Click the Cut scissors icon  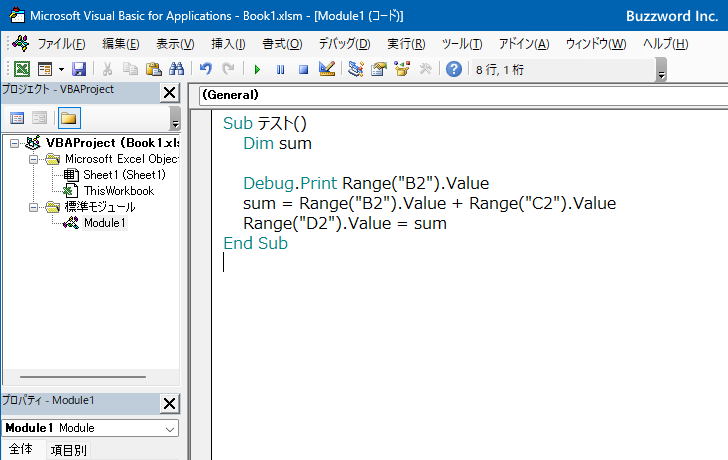pos(107,69)
